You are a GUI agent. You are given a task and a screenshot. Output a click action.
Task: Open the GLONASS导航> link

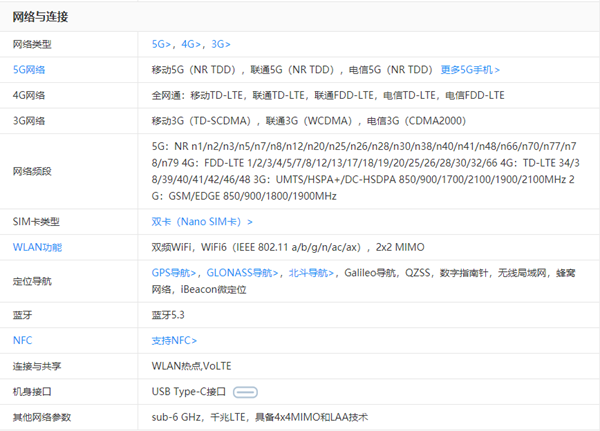242,272
